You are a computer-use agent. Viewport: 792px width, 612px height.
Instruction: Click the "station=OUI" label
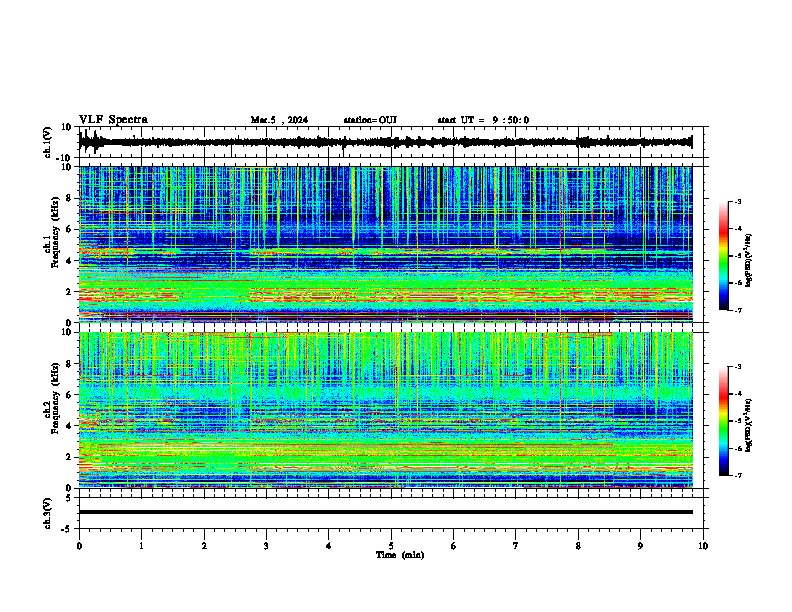coord(370,120)
